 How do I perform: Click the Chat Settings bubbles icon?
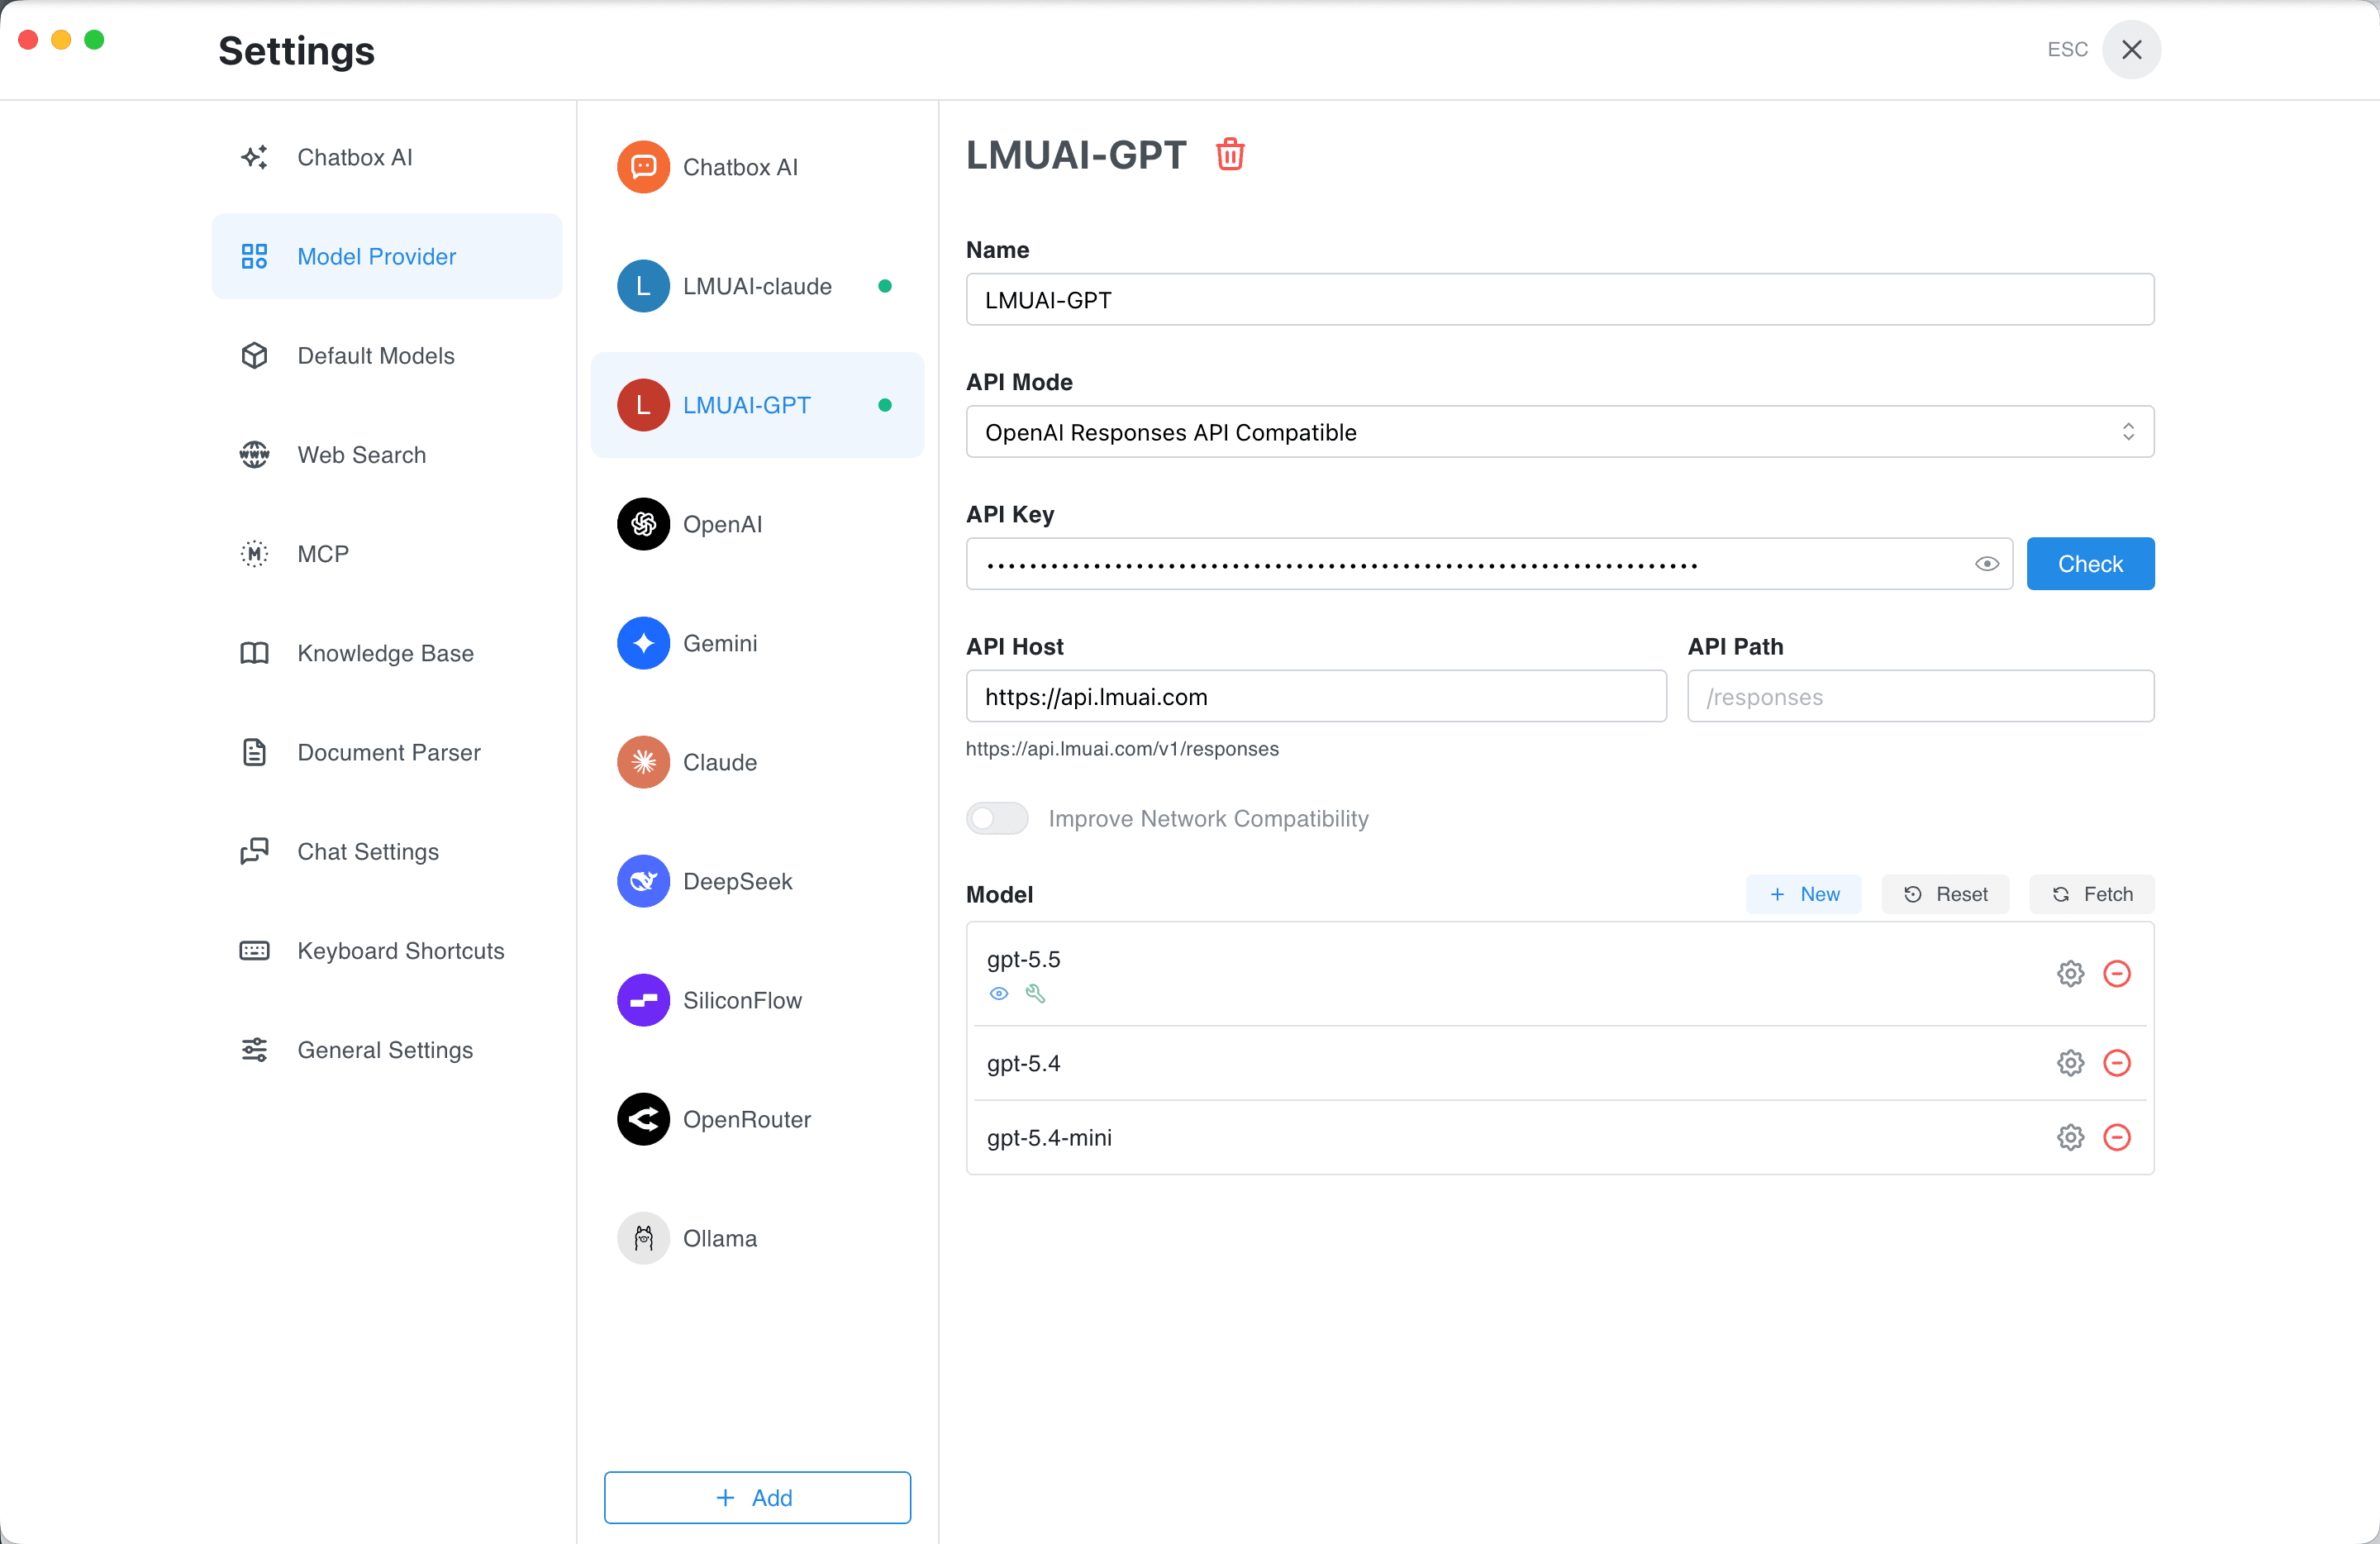254,851
